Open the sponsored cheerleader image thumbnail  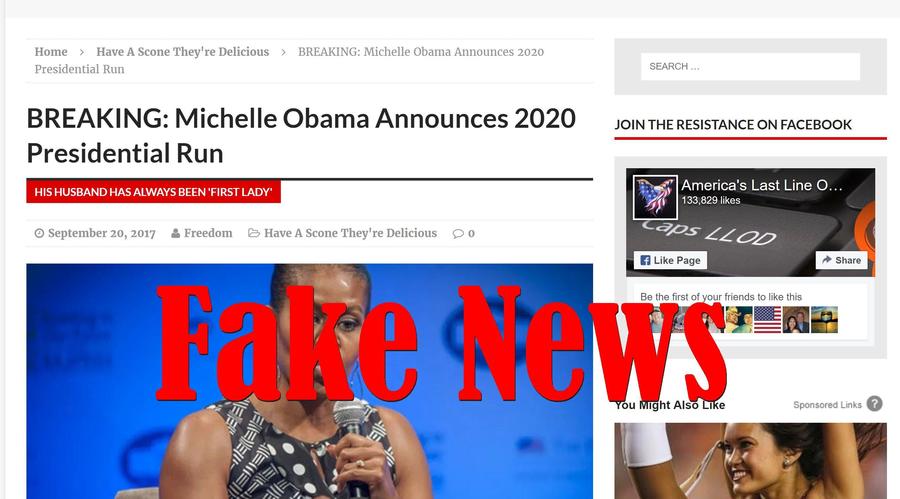[750, 461]
